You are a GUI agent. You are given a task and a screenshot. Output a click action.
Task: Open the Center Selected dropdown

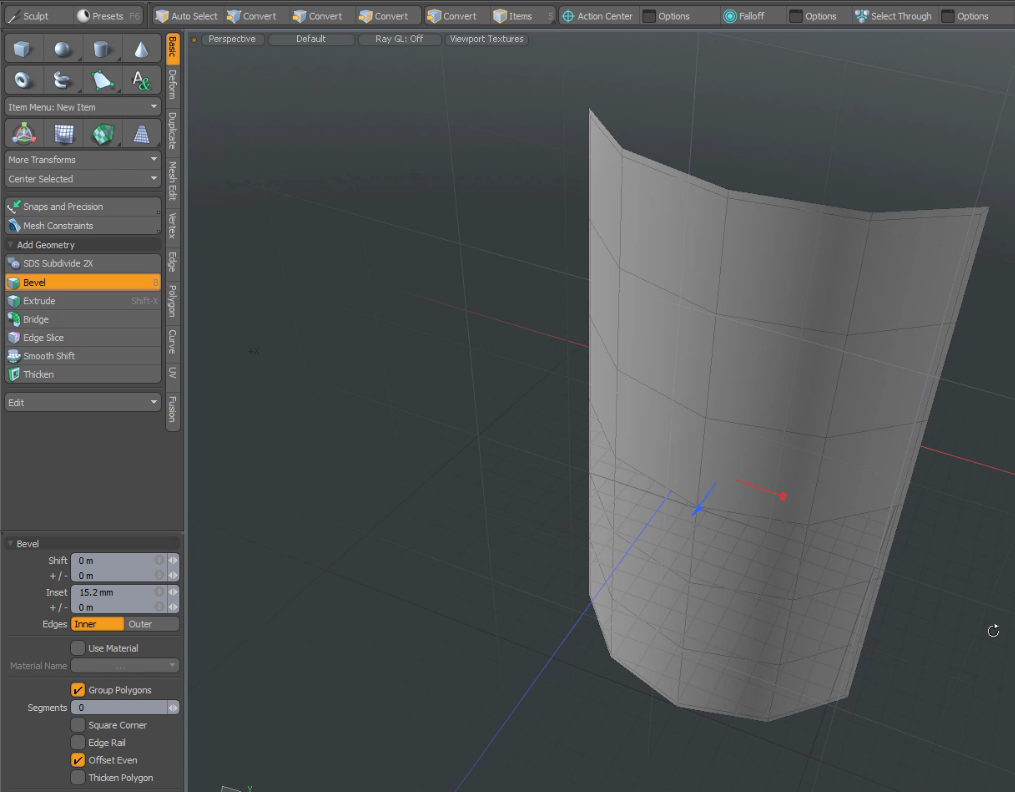click(x=83, y=179)
